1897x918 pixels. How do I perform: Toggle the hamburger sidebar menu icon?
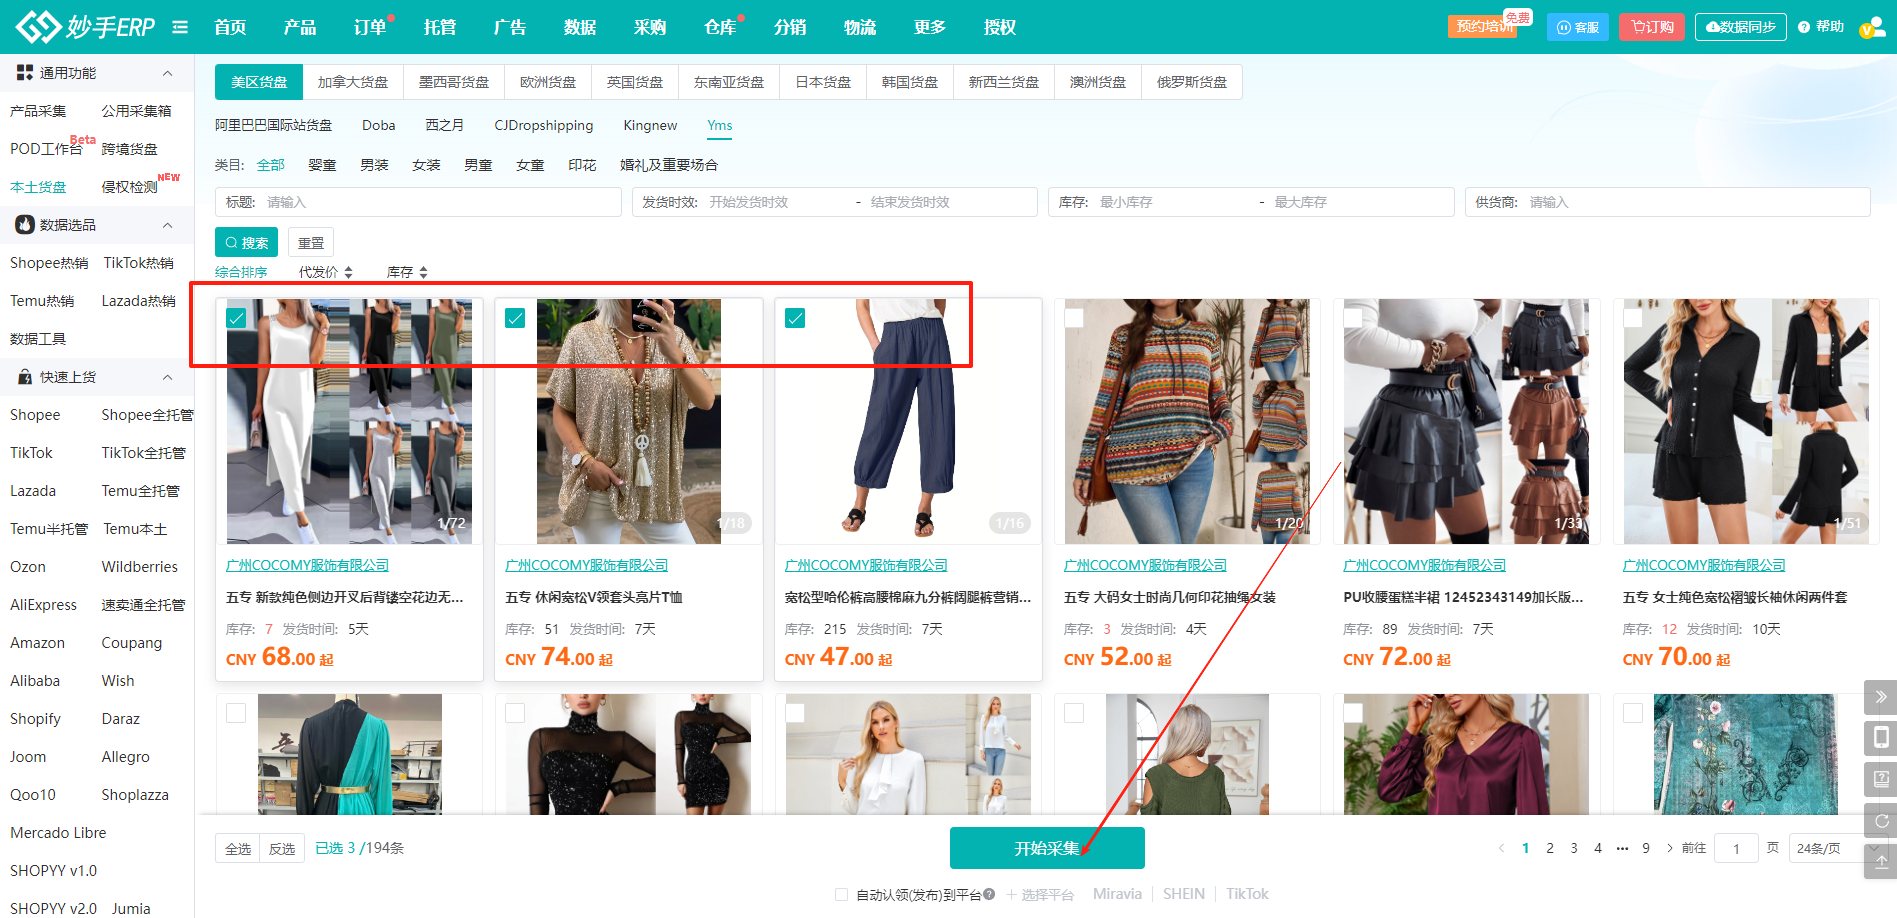pos(180,27)
